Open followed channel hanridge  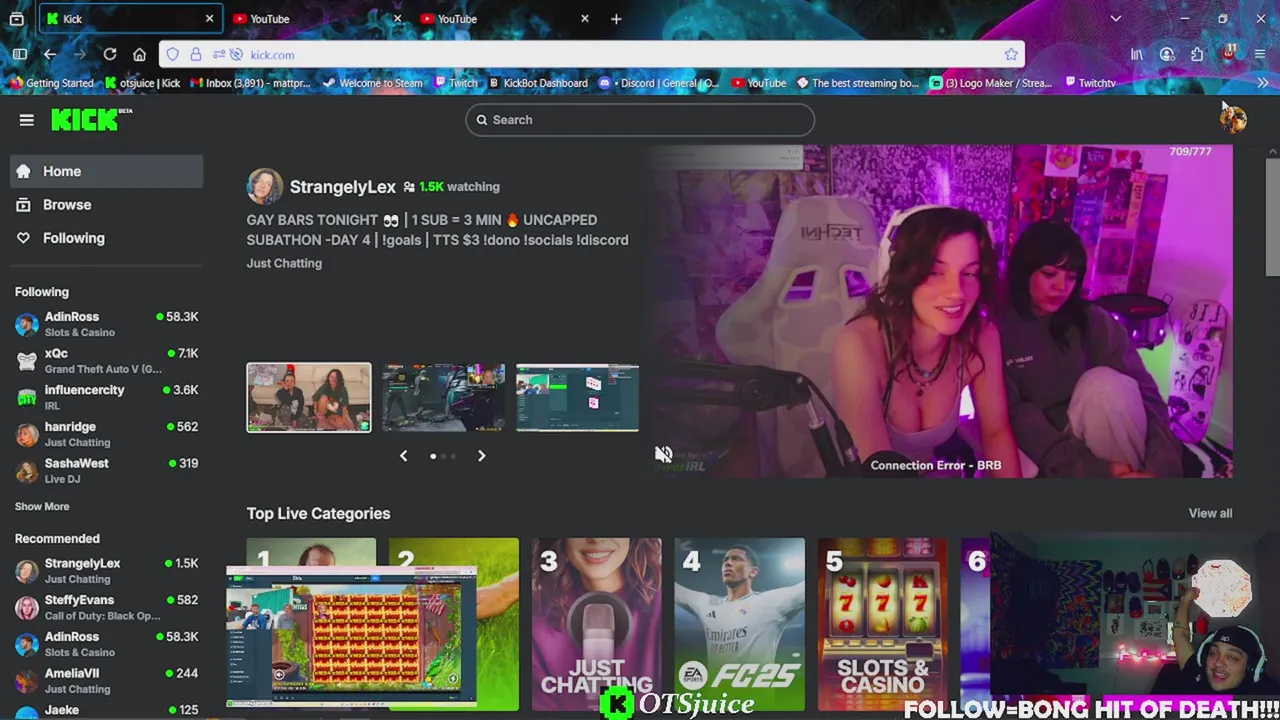107,434
